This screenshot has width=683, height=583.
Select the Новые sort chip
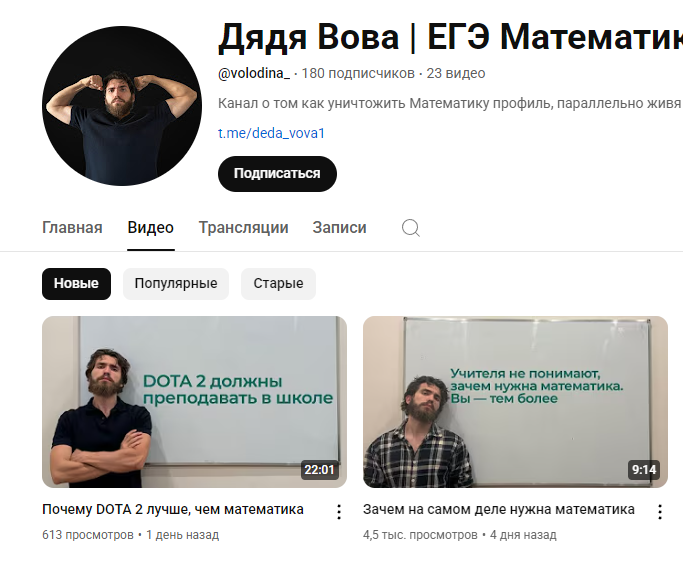76,284
